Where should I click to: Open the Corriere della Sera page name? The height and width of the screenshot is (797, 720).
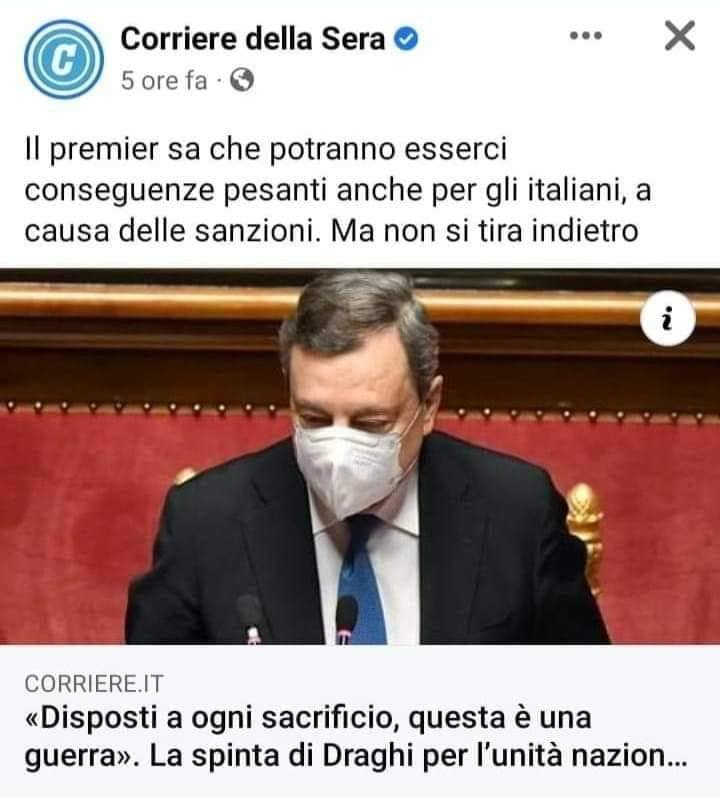tap(253, 39)
